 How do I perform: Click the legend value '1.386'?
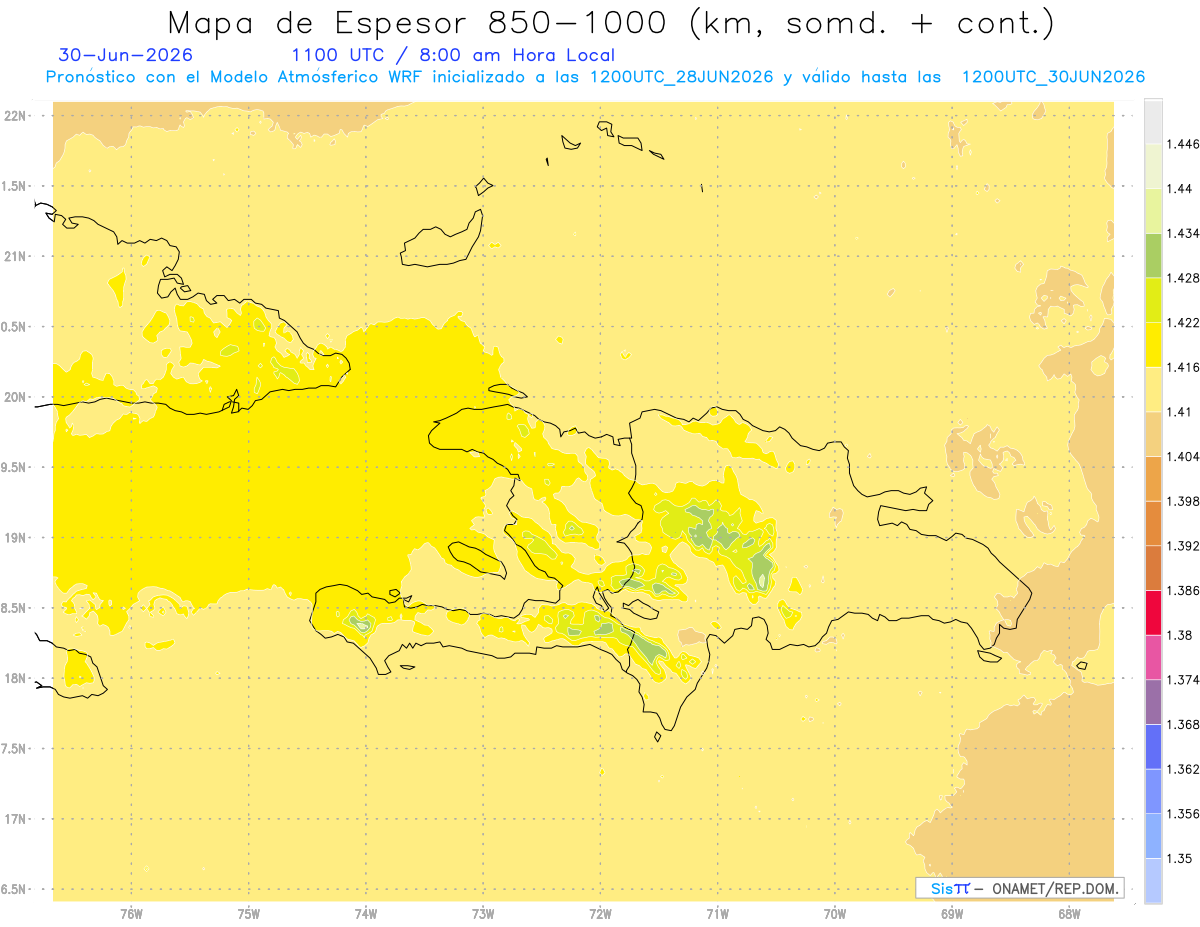coord(1185,590)
